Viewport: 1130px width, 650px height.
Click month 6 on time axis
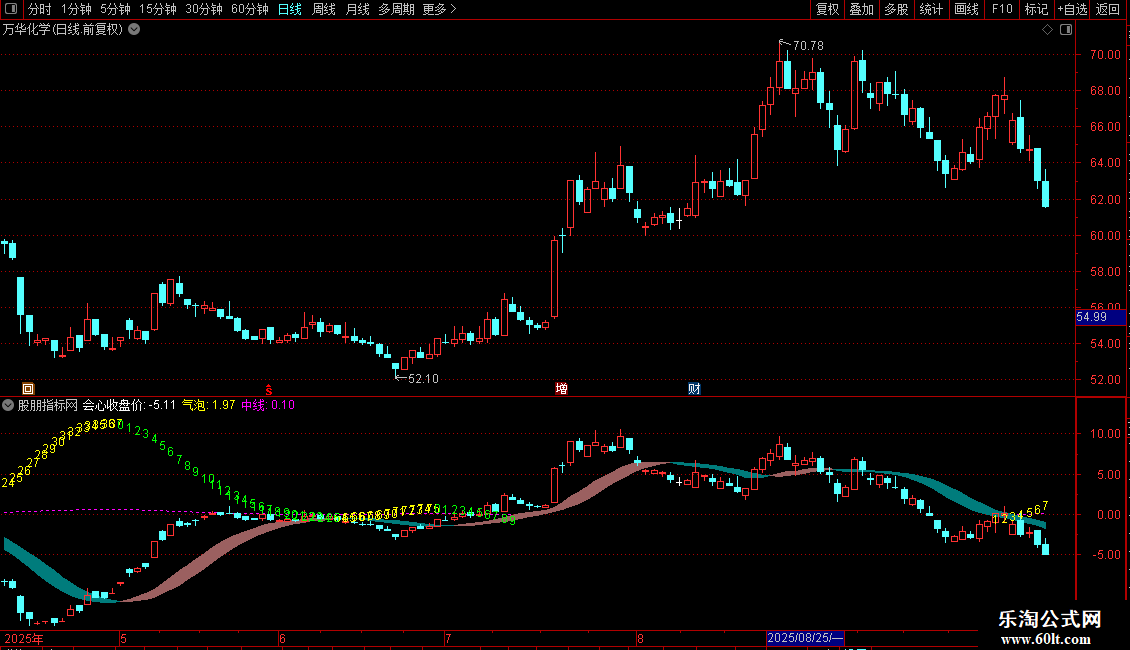282,638
